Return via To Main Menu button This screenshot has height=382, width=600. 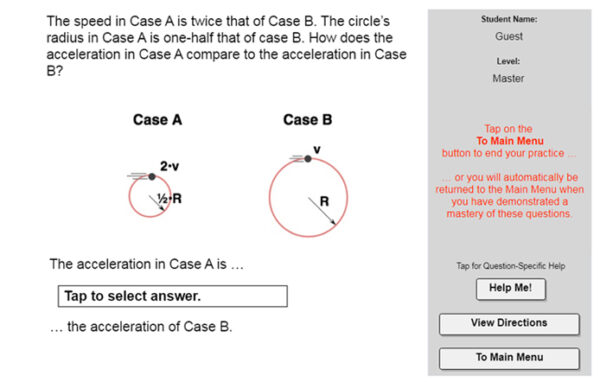point(509,358)
